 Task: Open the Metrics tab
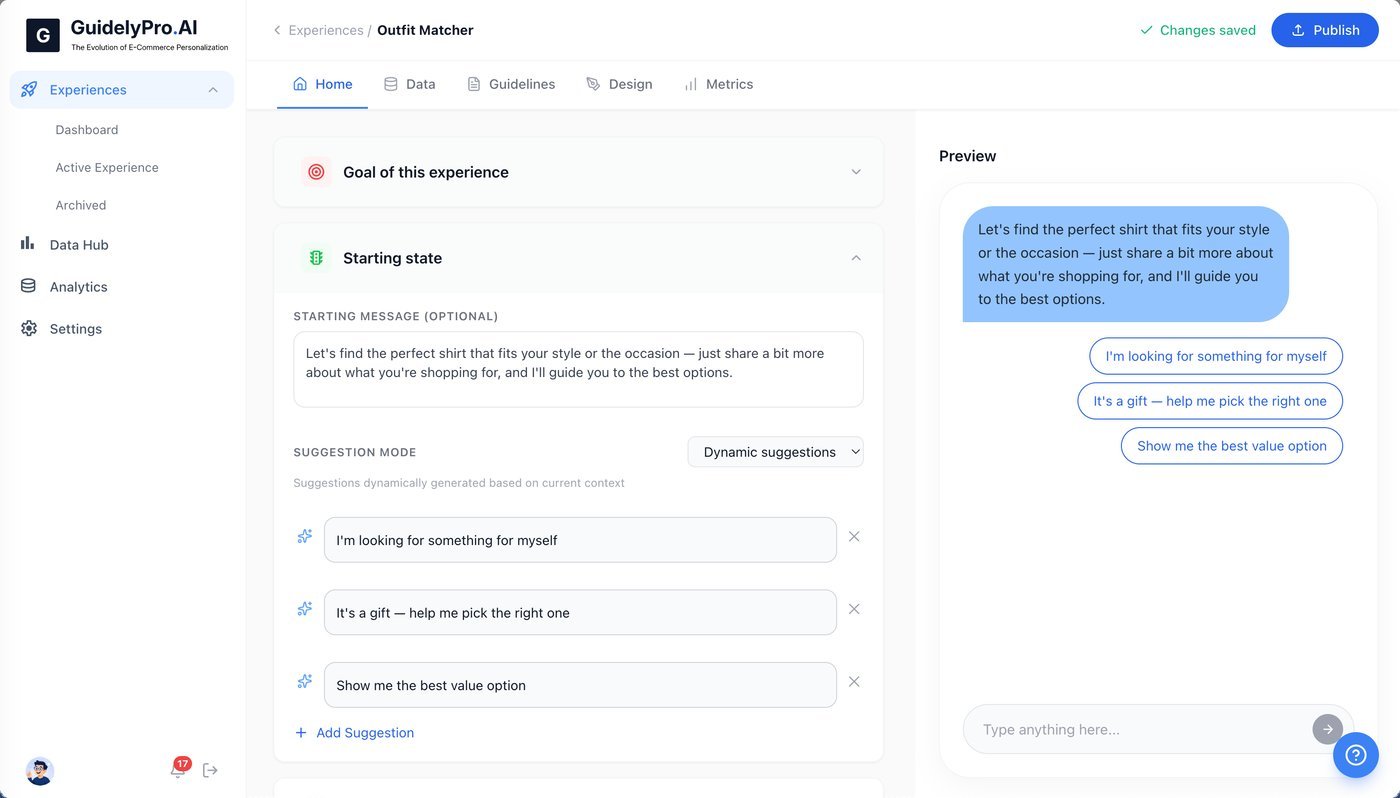coord(718,84)
